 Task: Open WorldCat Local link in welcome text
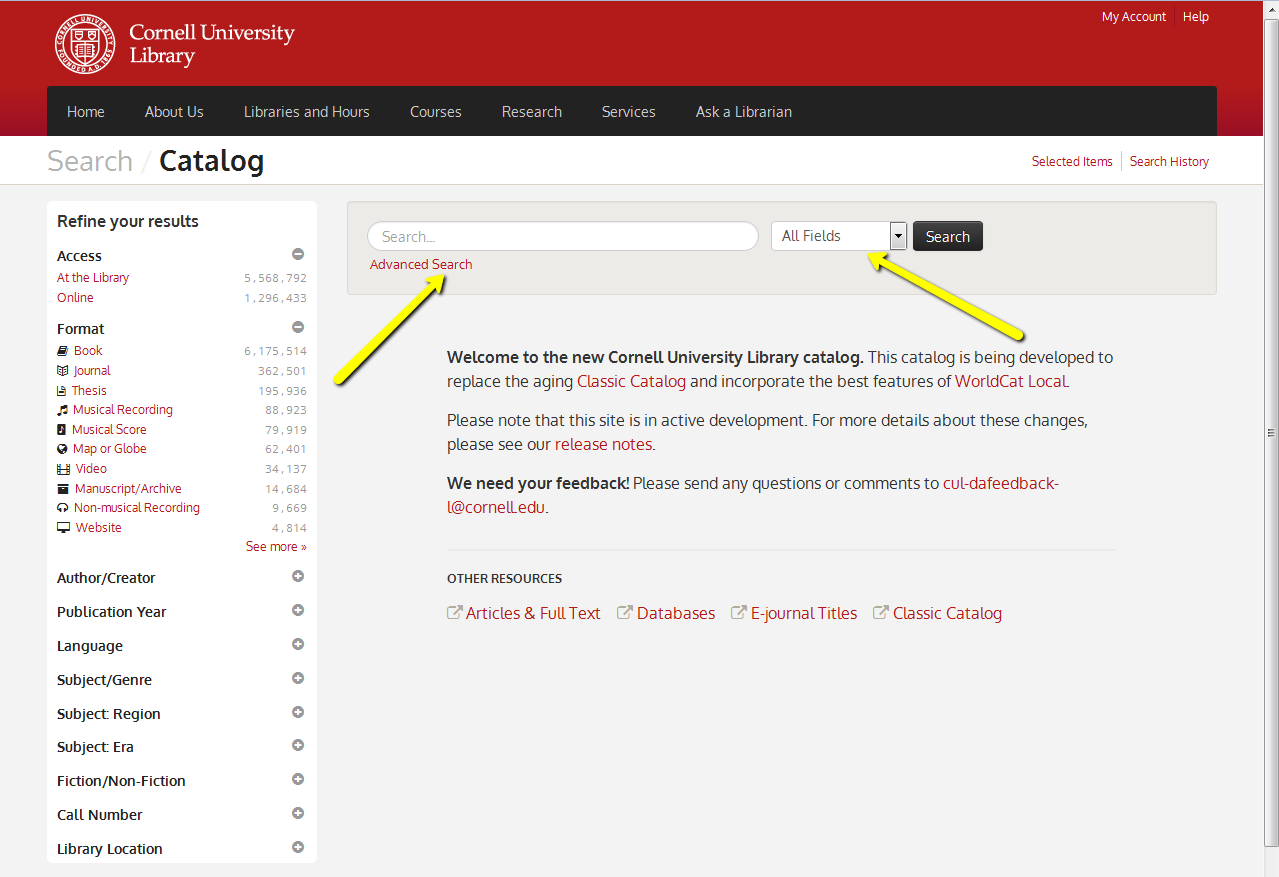1012,381
